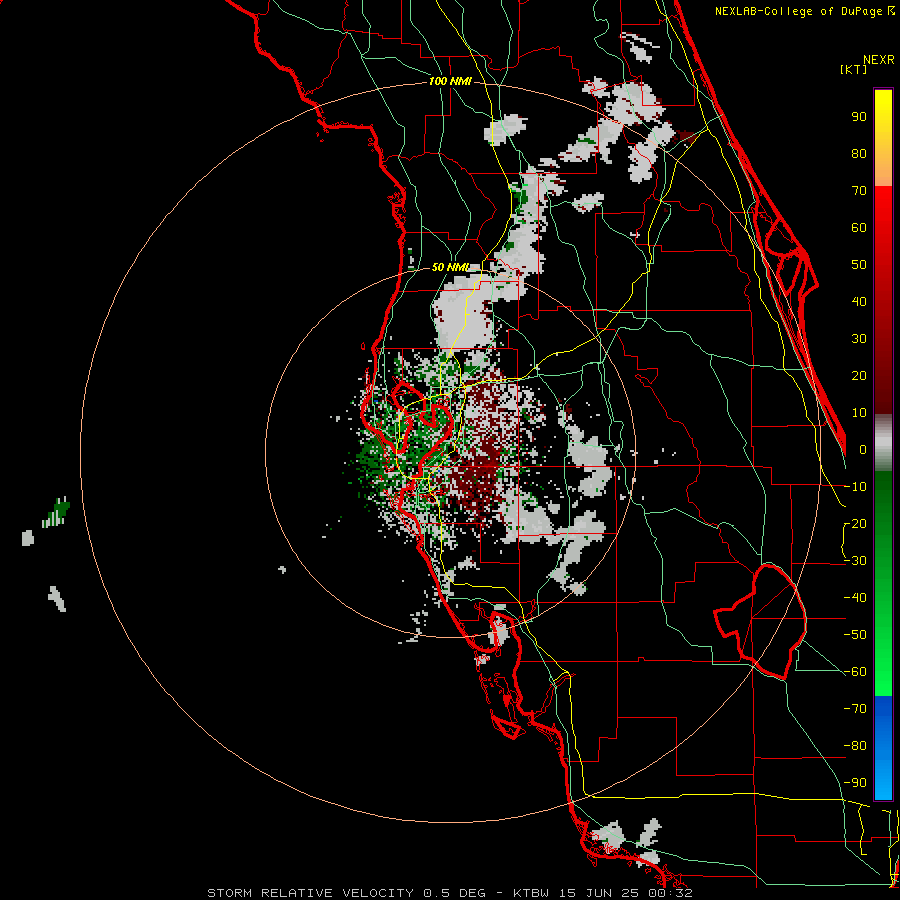Click the positive 70 scale value
The width and height of the screenshot is (900, 900).
pyautogui.click(x=859, y=191)
